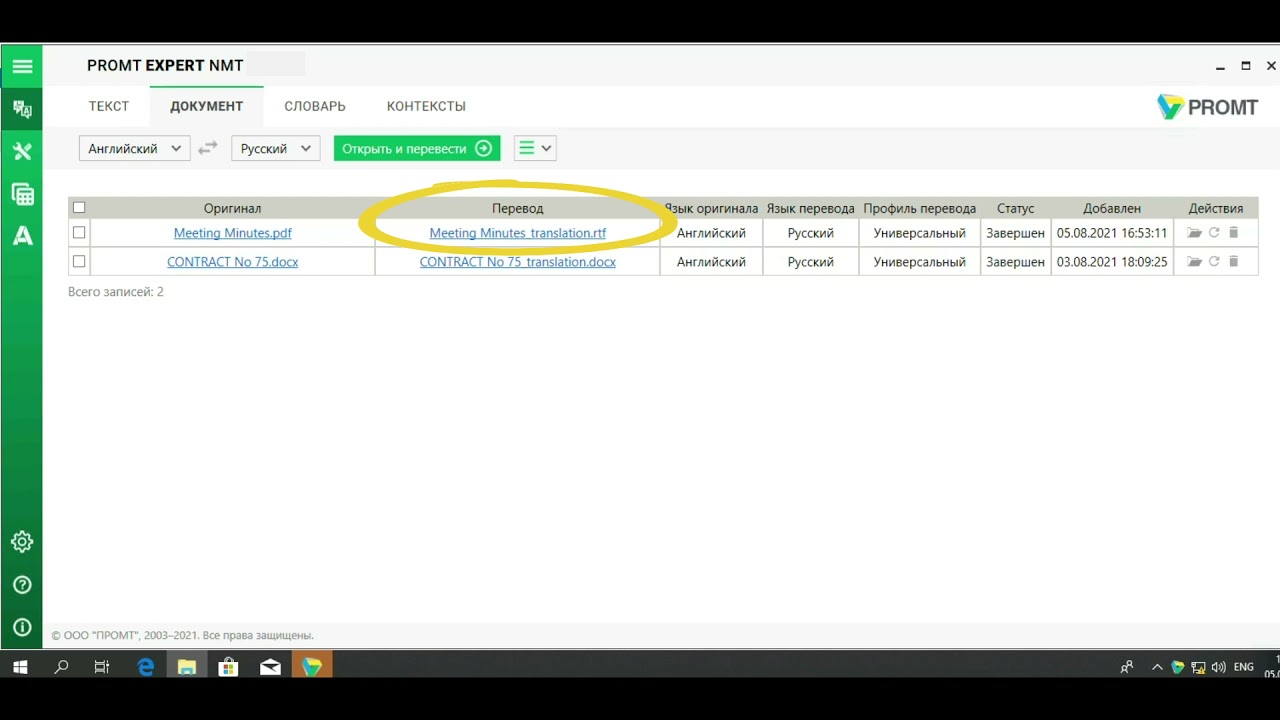Open CONTRACT No 75_translation.docx link
The height and width of the screenshot is (720, 1280).
coord(518,262)
